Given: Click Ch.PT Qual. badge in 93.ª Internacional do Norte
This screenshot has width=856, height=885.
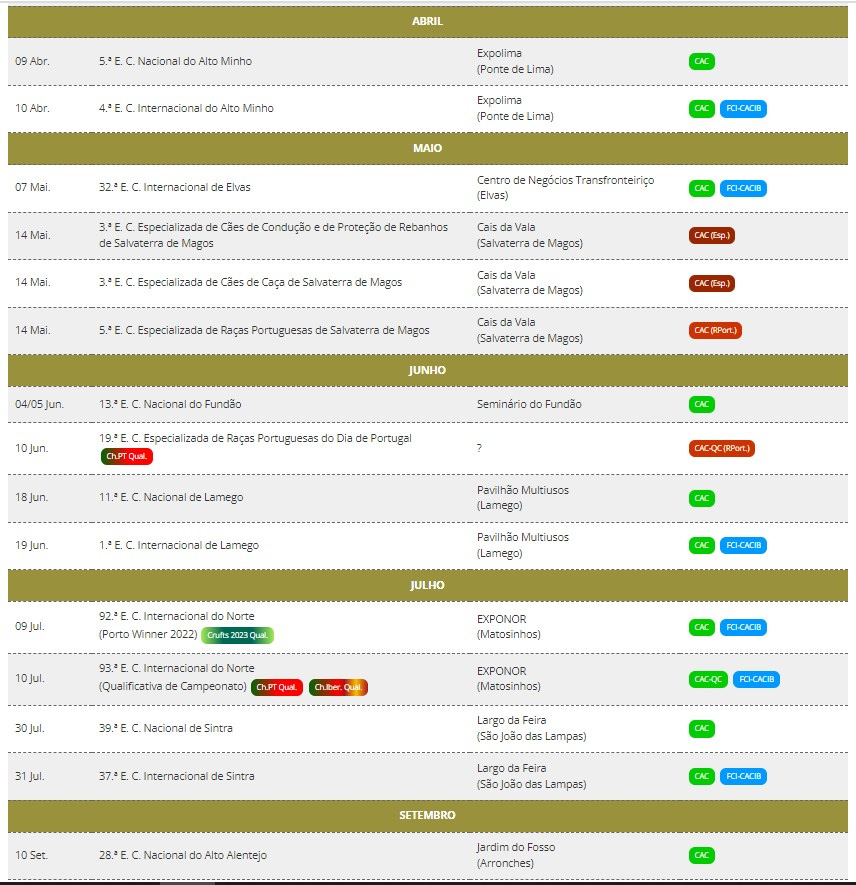Looking at the screenshot, I should 277,687.
